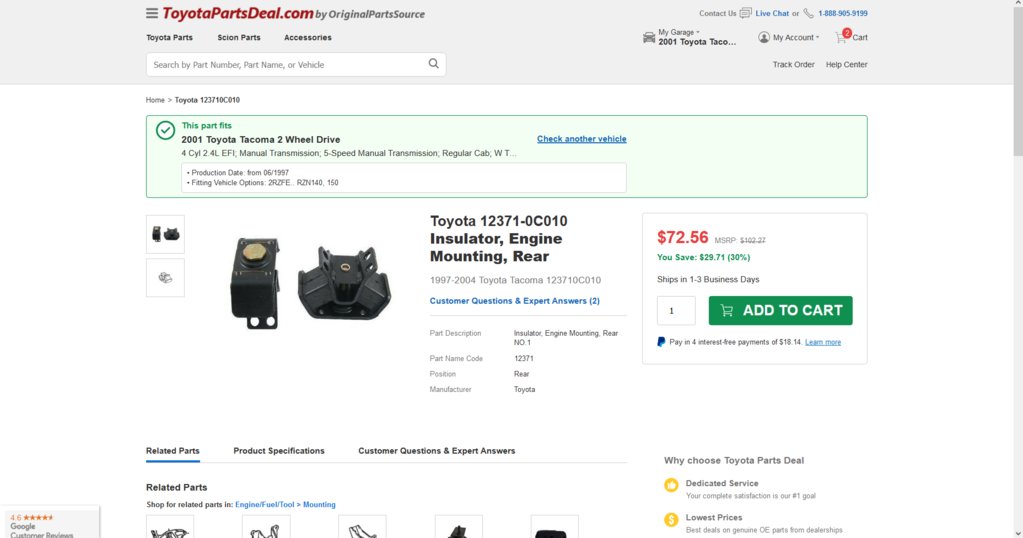Open the PayPal Learn more link

[823, 342]
